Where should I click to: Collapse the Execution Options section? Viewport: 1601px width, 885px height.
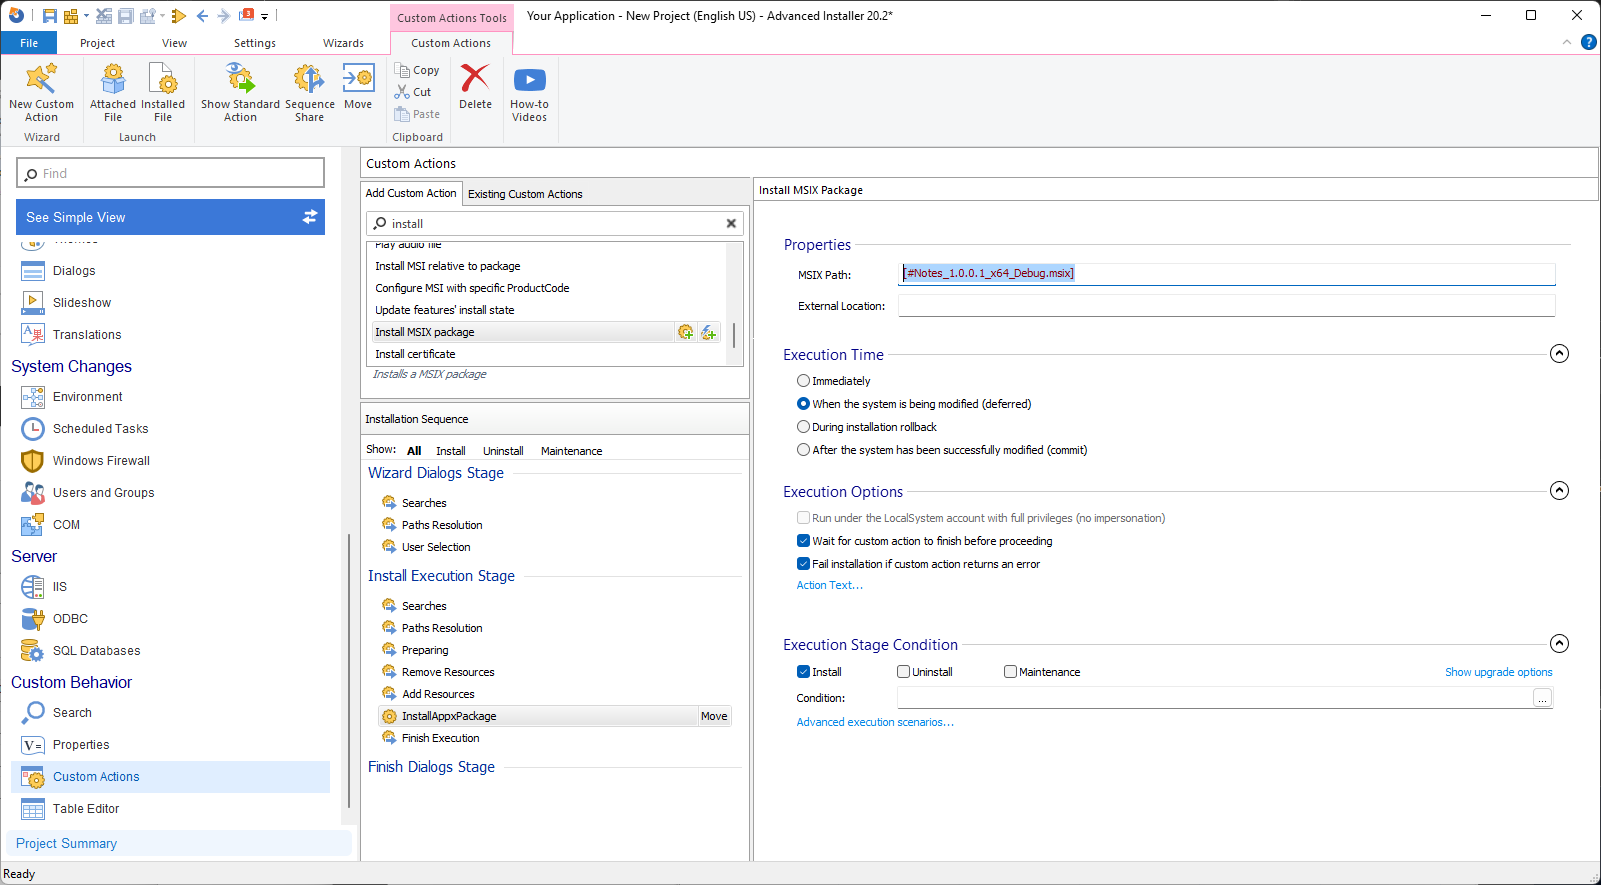coord(1559,491)
